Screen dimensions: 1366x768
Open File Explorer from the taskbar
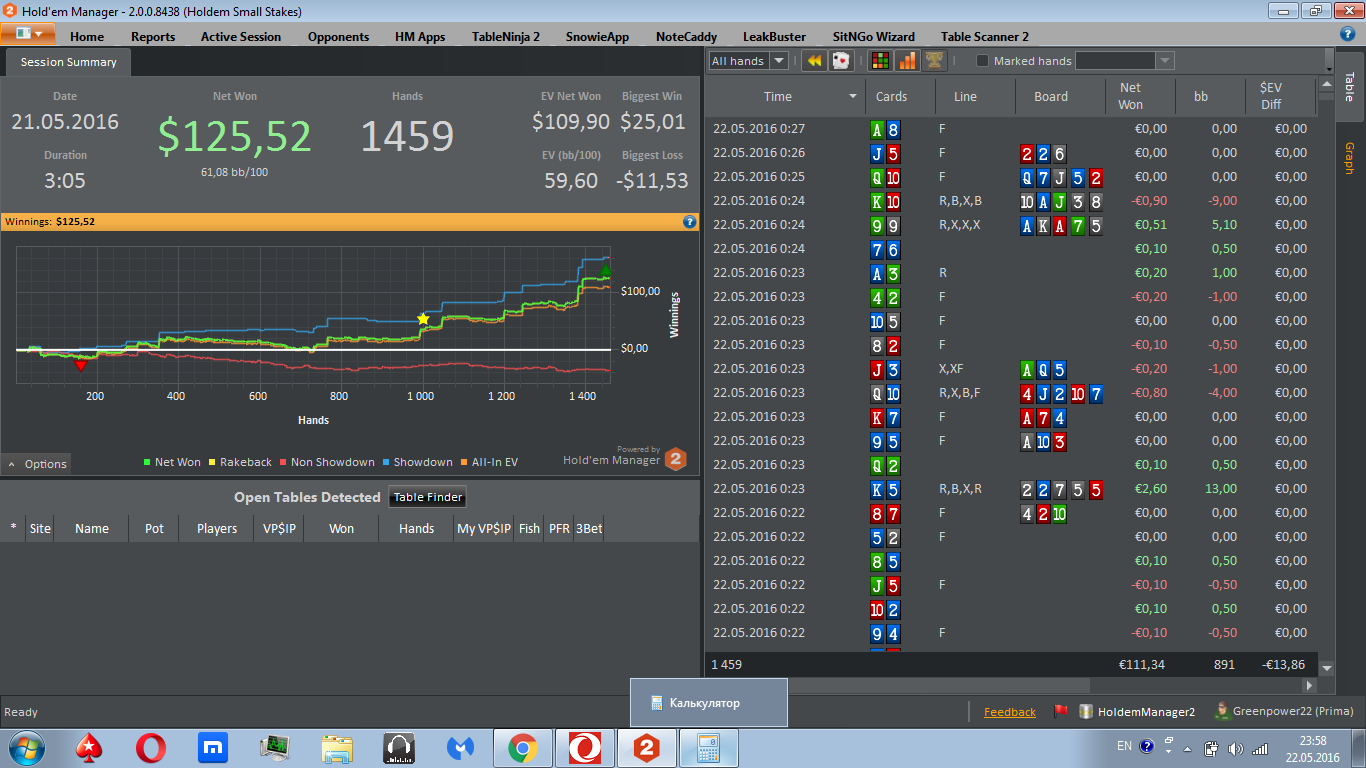pos(337,747)
